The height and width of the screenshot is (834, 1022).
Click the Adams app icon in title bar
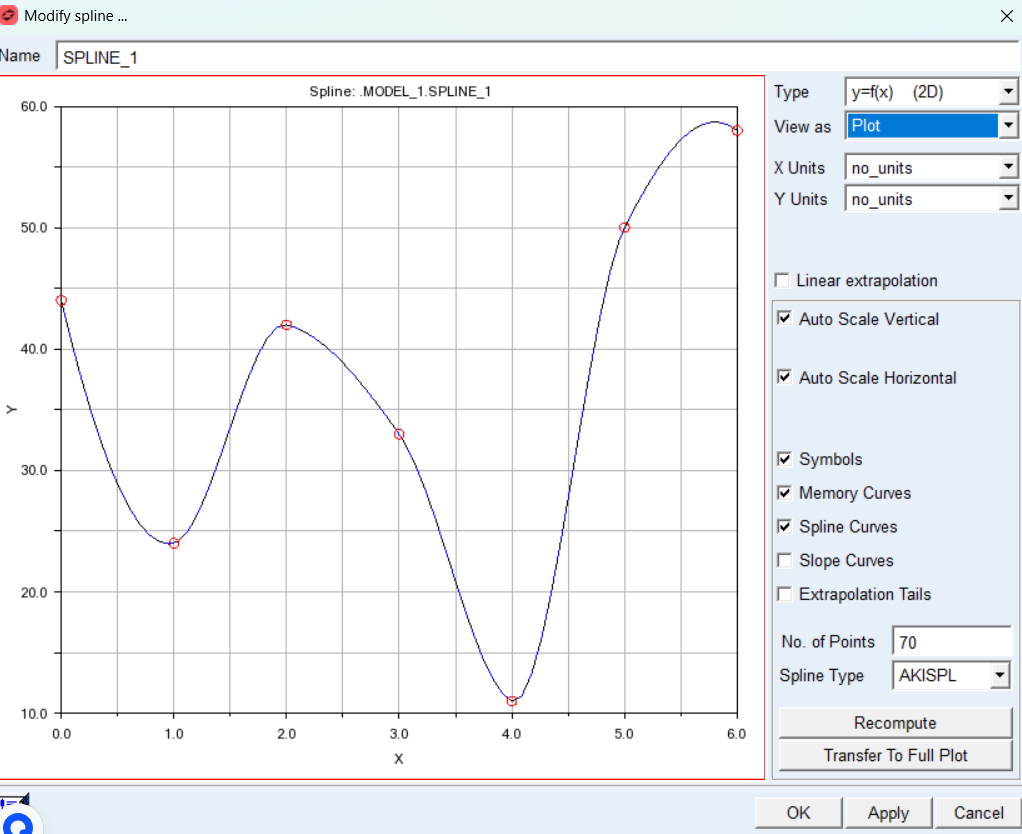coord(8,15)
